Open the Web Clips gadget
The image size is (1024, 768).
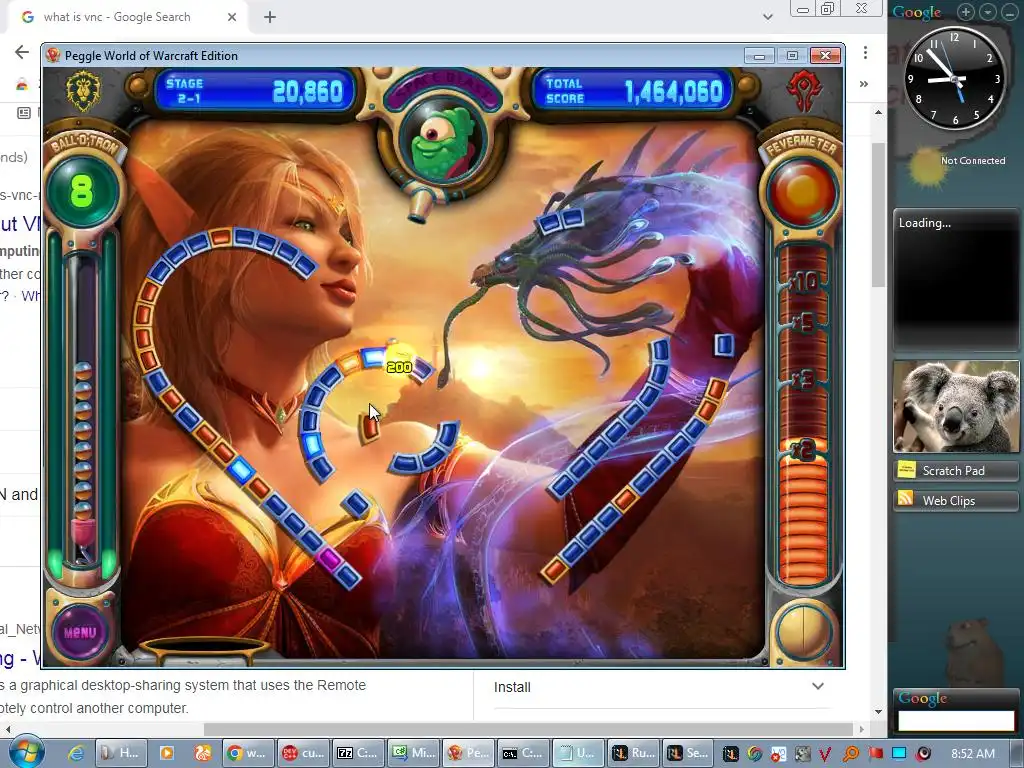tap(956, 500)
